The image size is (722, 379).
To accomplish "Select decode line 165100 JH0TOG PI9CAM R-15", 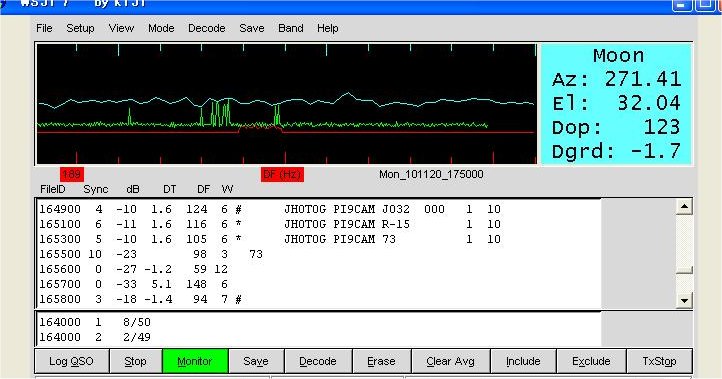I will 270,224.
